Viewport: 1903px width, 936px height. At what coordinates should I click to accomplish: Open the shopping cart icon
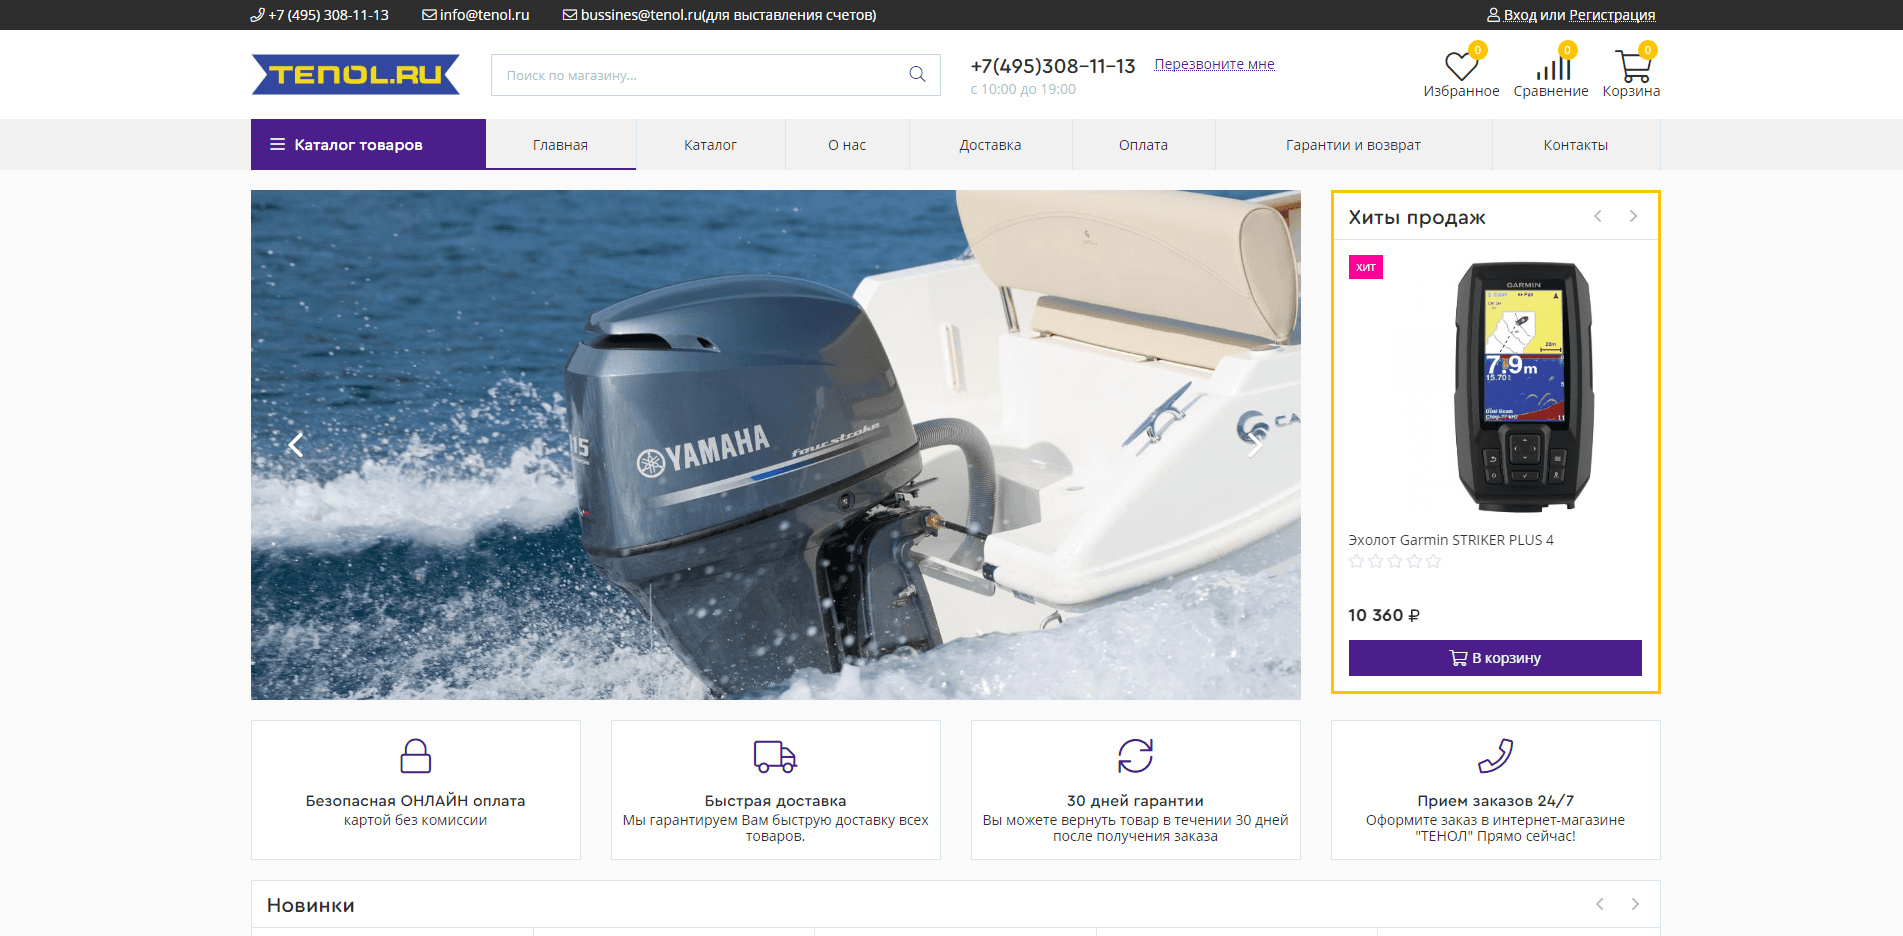pyautogui.click(x=1632, y=67)
